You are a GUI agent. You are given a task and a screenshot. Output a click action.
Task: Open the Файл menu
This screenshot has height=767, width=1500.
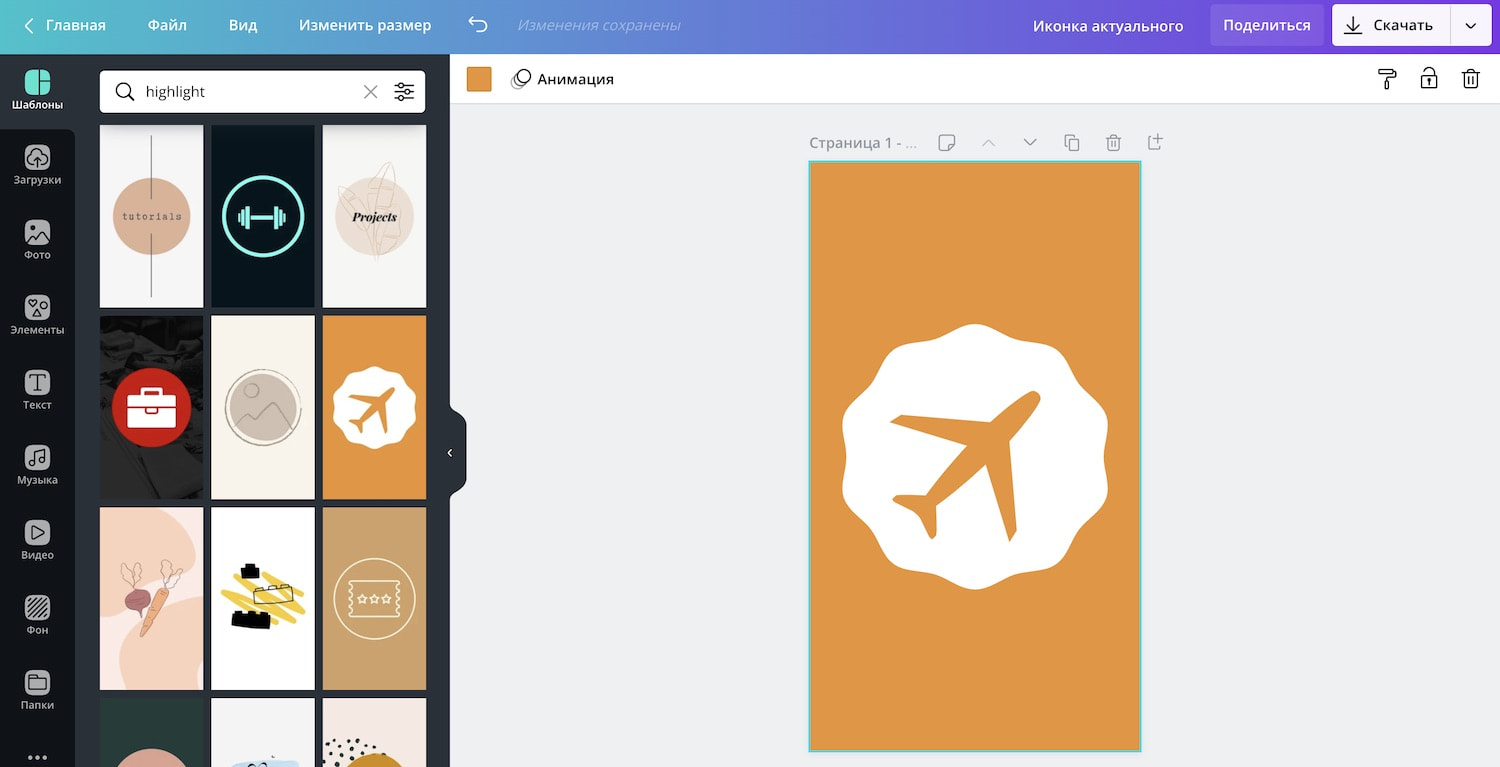click(x=167, y=25)
